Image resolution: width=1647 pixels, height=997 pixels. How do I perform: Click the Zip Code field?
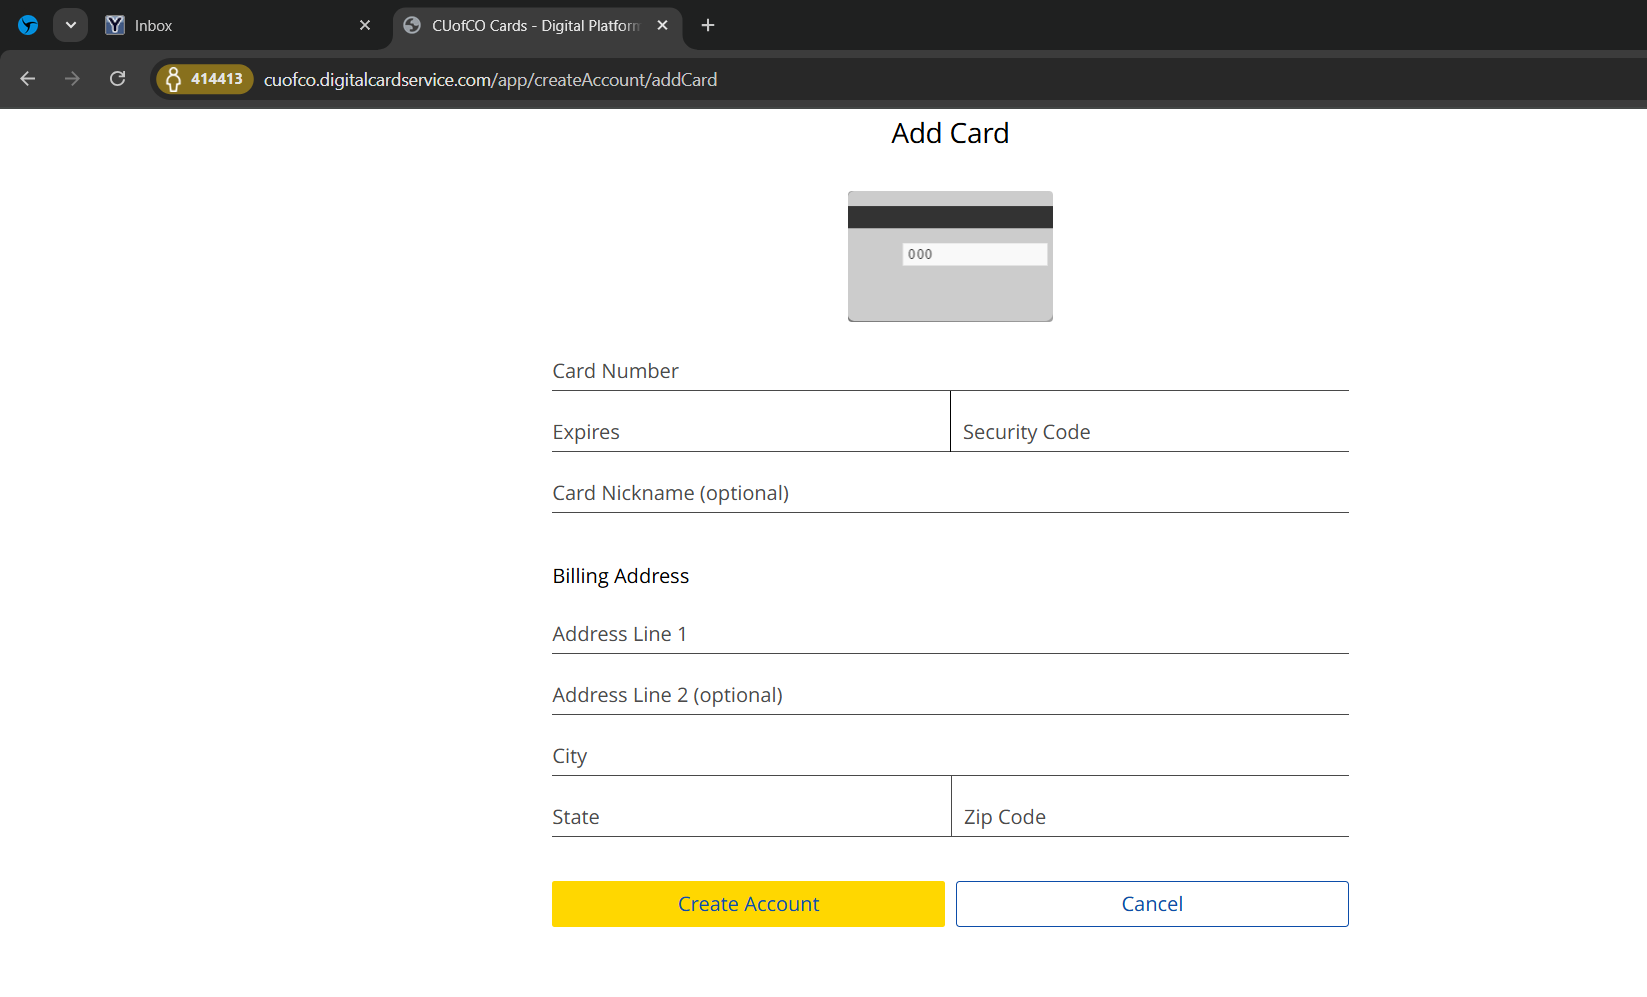tap(1150, 818)
